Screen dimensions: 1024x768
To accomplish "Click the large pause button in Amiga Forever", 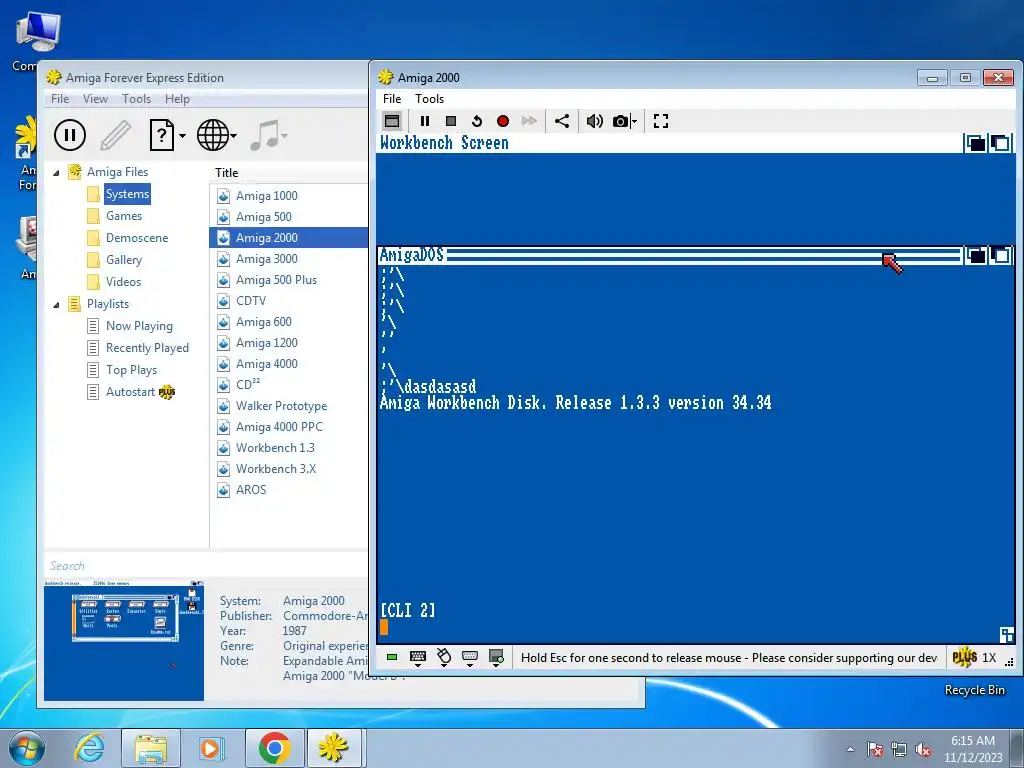I will tap(70, 135).
